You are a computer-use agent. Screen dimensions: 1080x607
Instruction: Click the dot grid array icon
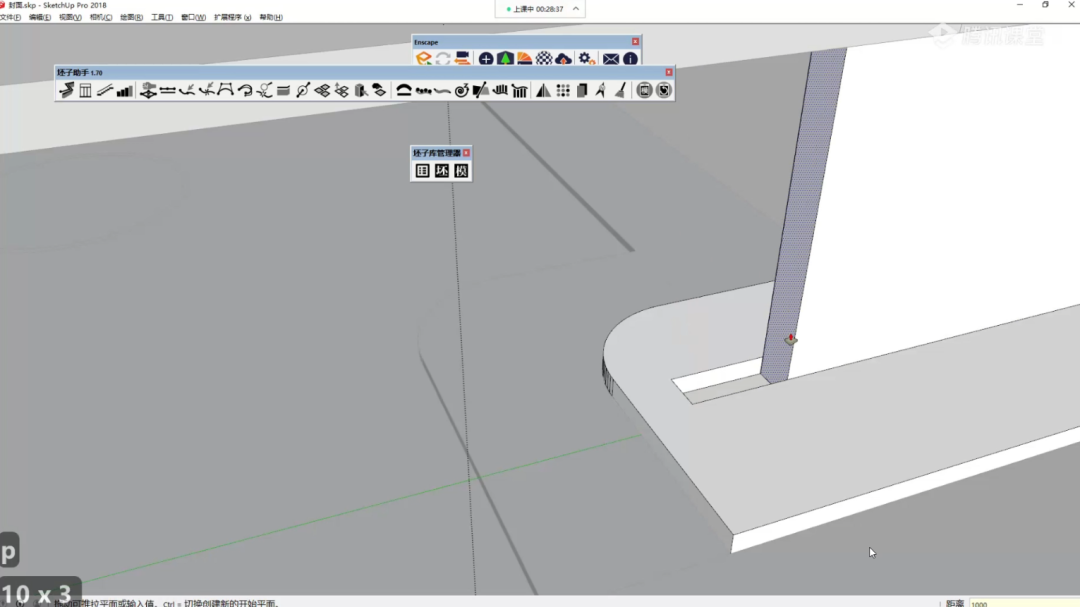563,90
